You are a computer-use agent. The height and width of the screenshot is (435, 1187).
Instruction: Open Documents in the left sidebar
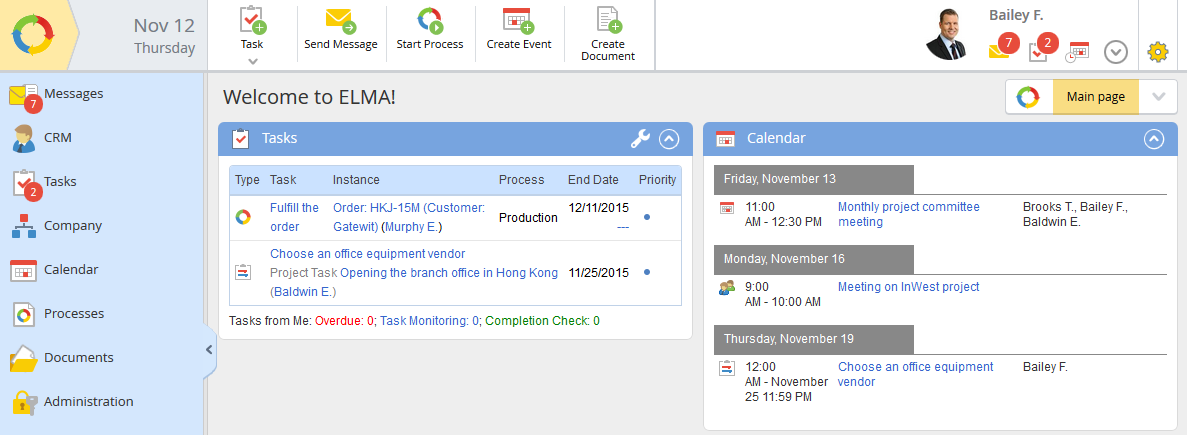[x=79, y=357]
